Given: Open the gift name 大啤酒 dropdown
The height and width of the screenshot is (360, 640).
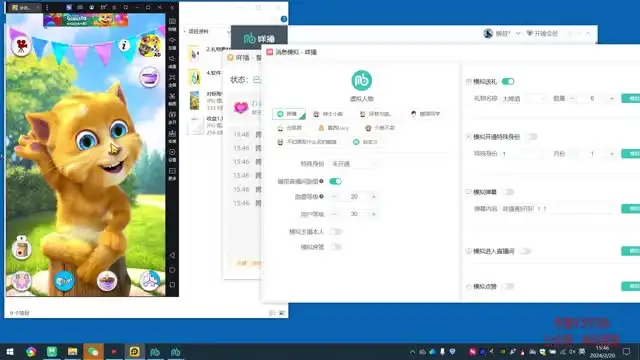Looking at the screenshot, I should point(524,98).
